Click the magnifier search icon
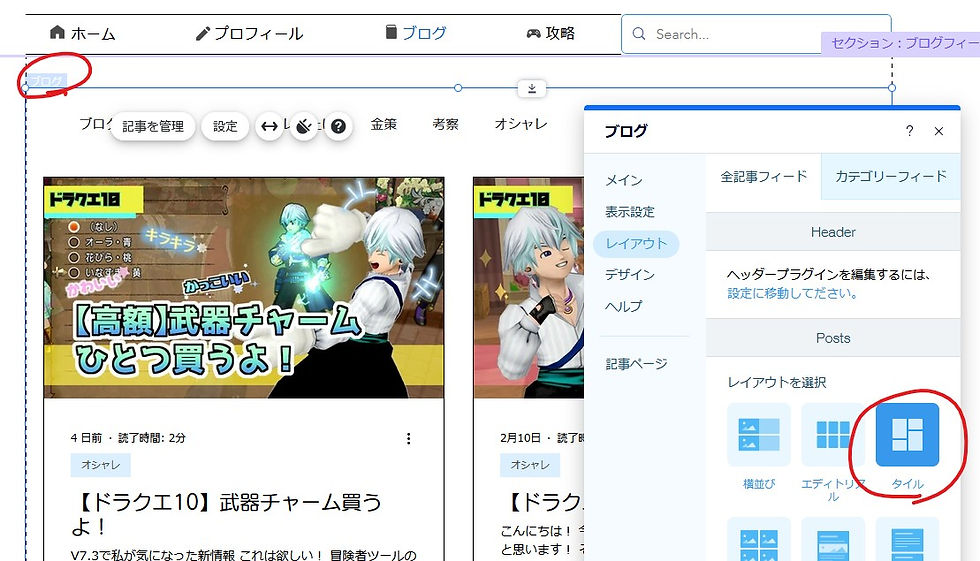980x561 pixels. click(x=639, y=34)
